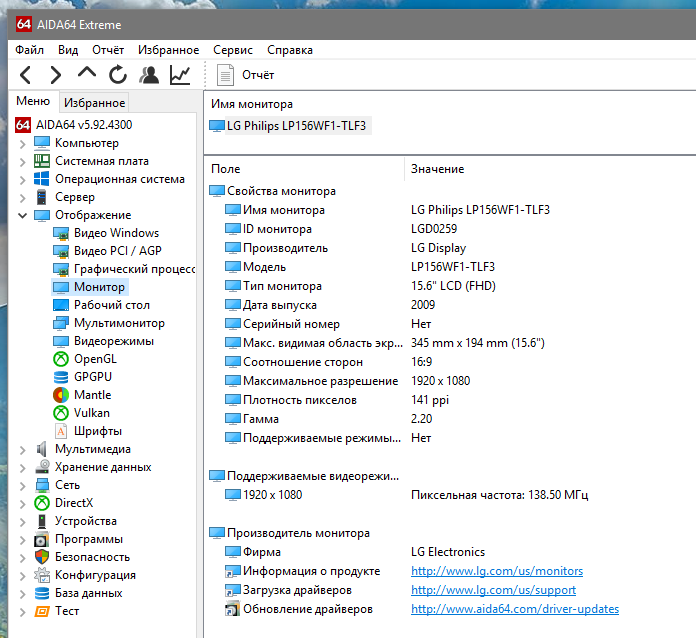Refresh the page with the circular arrow icon
The height and width of the screenshot is (638, 696).
pyautogui.click(x=118, y=75)
